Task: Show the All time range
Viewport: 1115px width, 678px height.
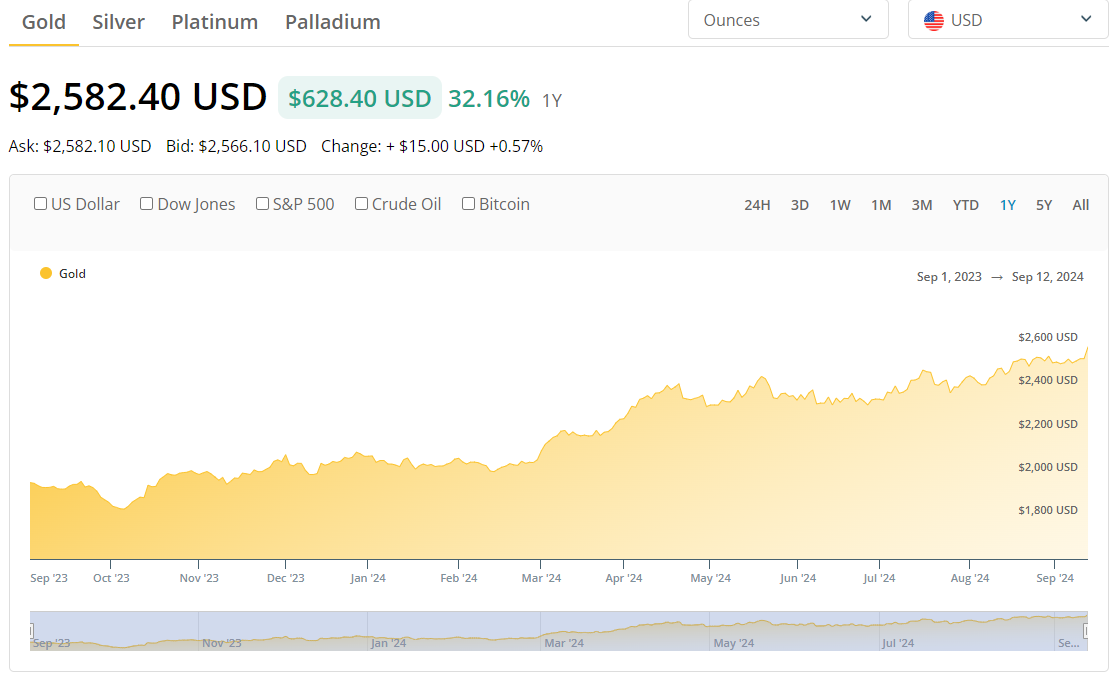Action: (1080, 205)
